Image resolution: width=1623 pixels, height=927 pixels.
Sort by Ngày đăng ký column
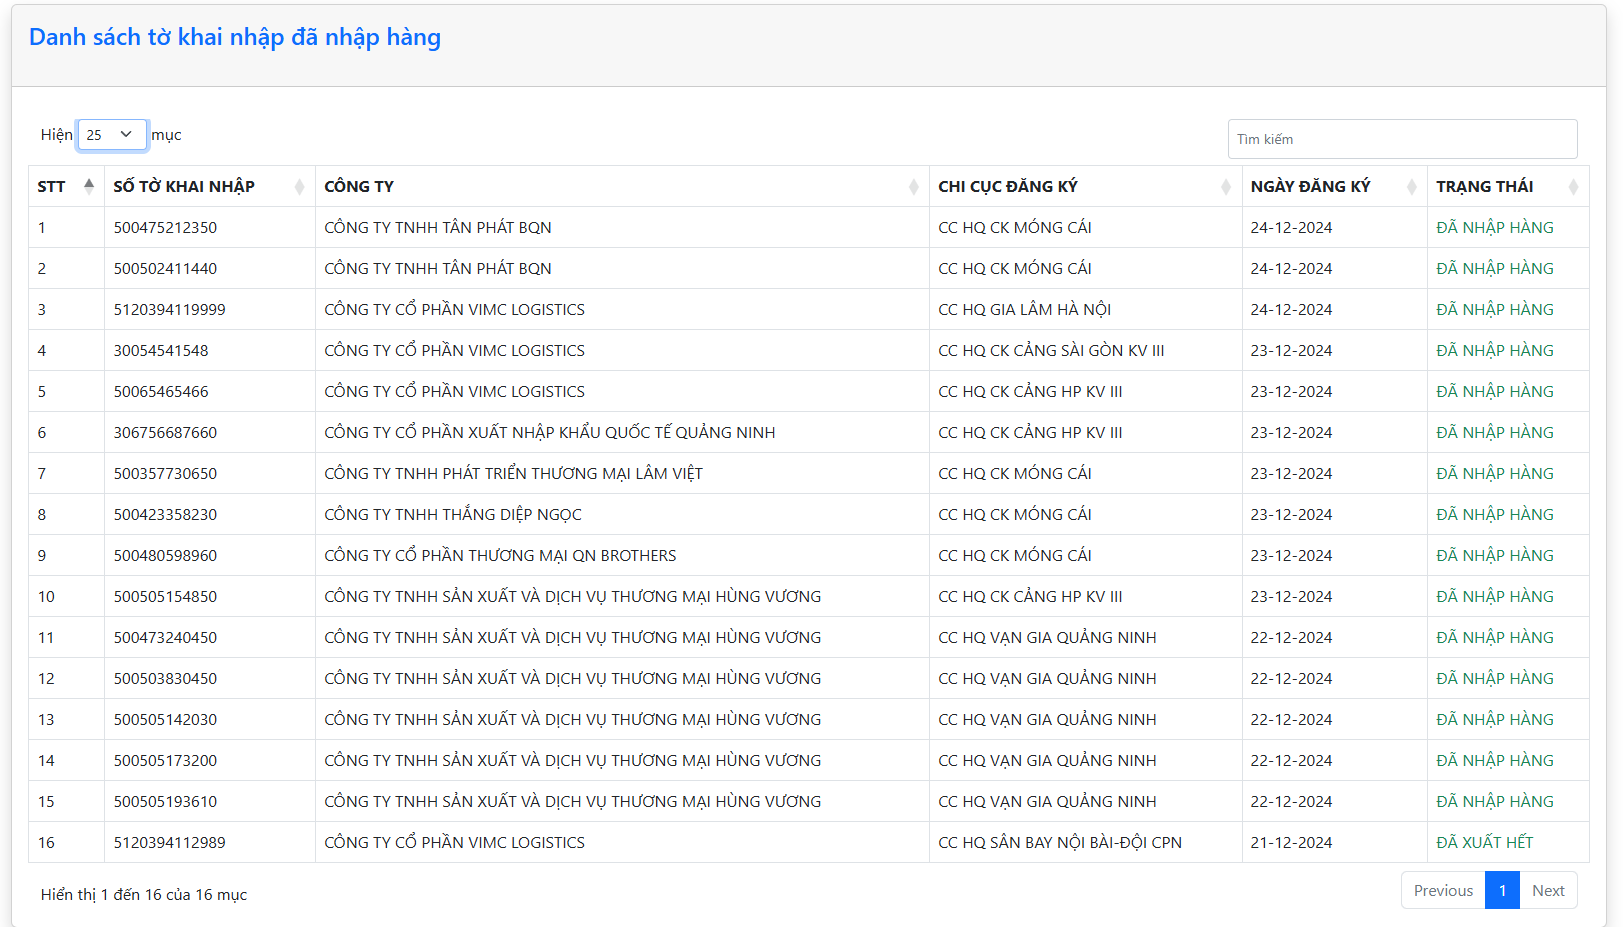1411,187
